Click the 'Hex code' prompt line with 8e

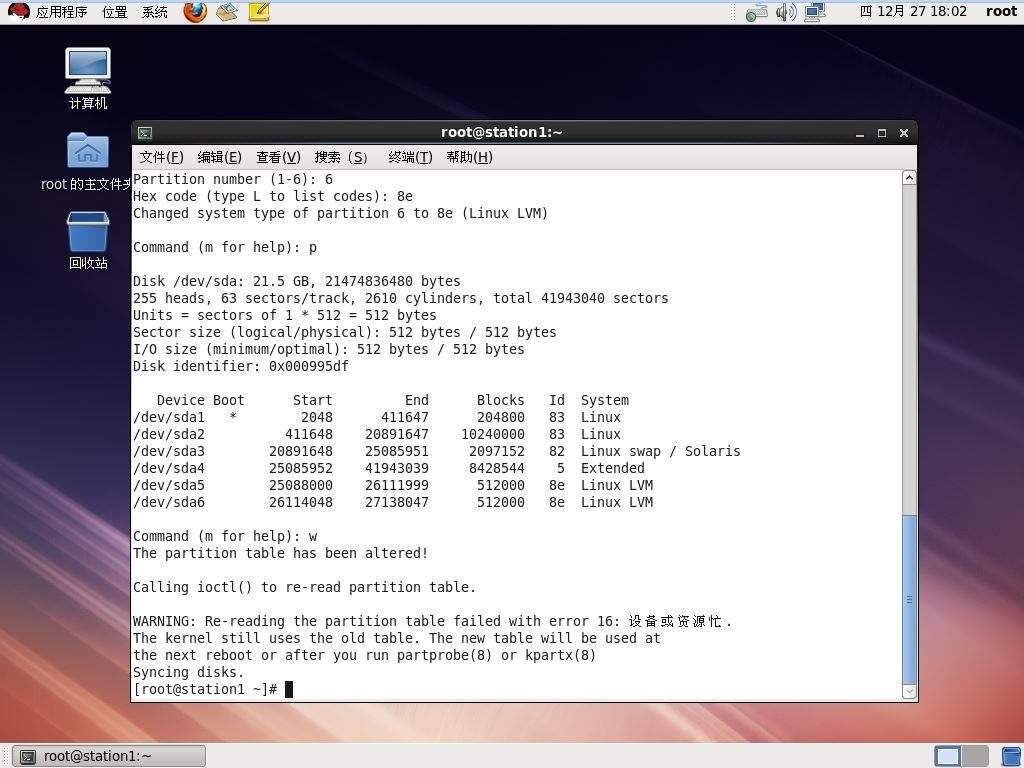(272, 197)
